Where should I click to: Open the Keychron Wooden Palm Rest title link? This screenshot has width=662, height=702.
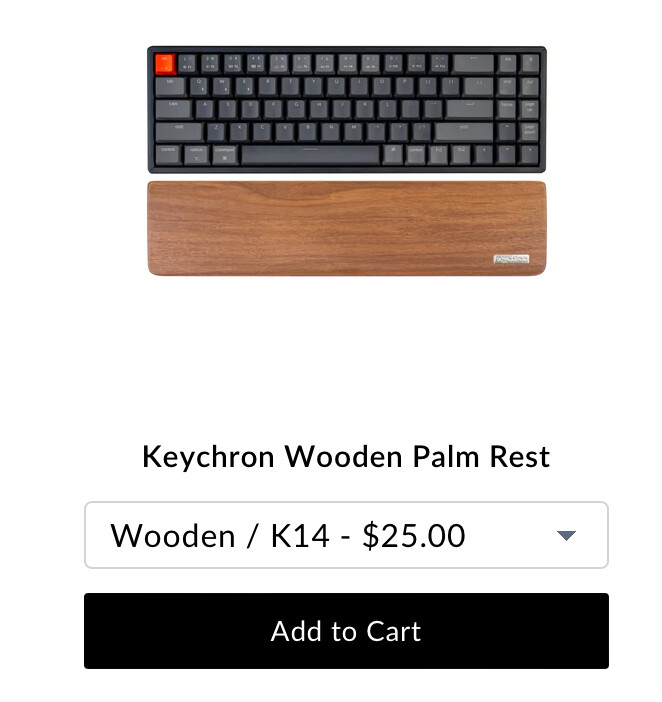pos(346,457)
